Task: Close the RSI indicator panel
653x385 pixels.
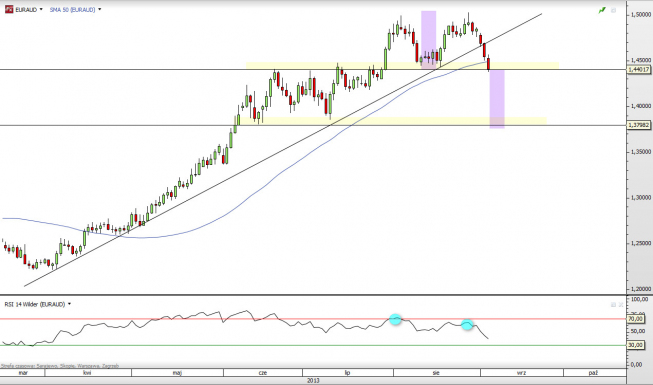Action: (621, 305)
